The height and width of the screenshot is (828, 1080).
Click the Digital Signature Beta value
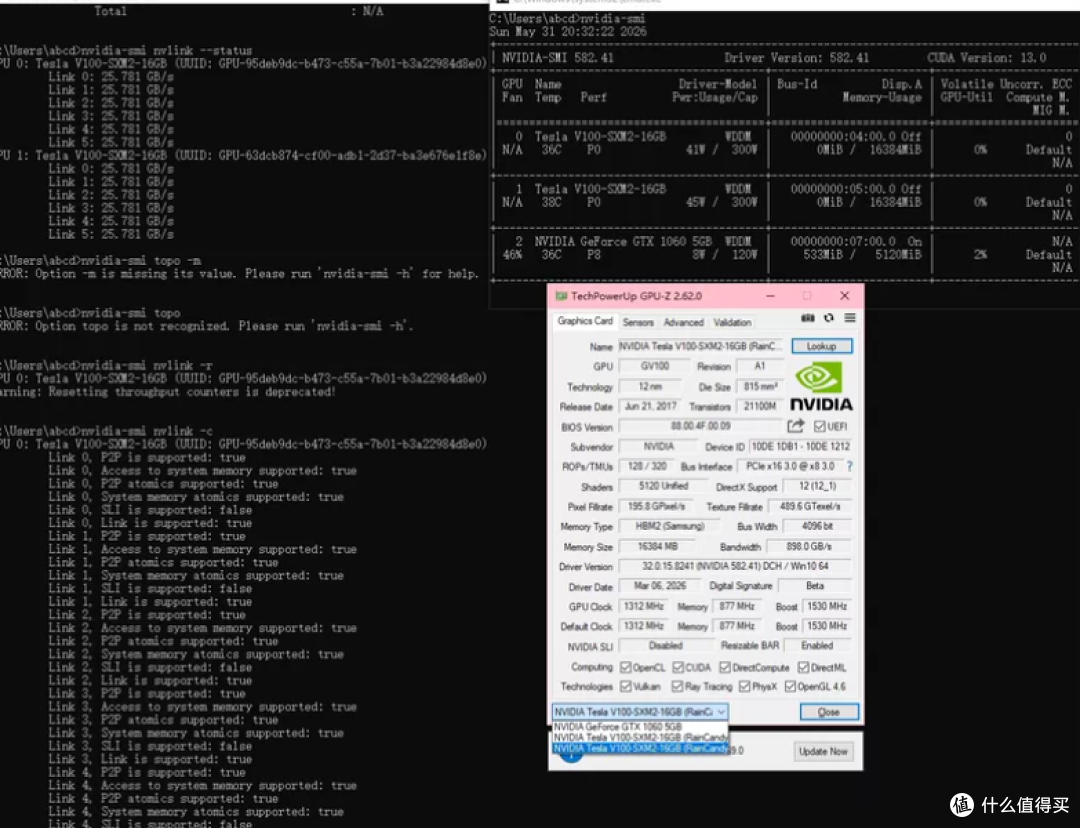(x=815, y=586)
